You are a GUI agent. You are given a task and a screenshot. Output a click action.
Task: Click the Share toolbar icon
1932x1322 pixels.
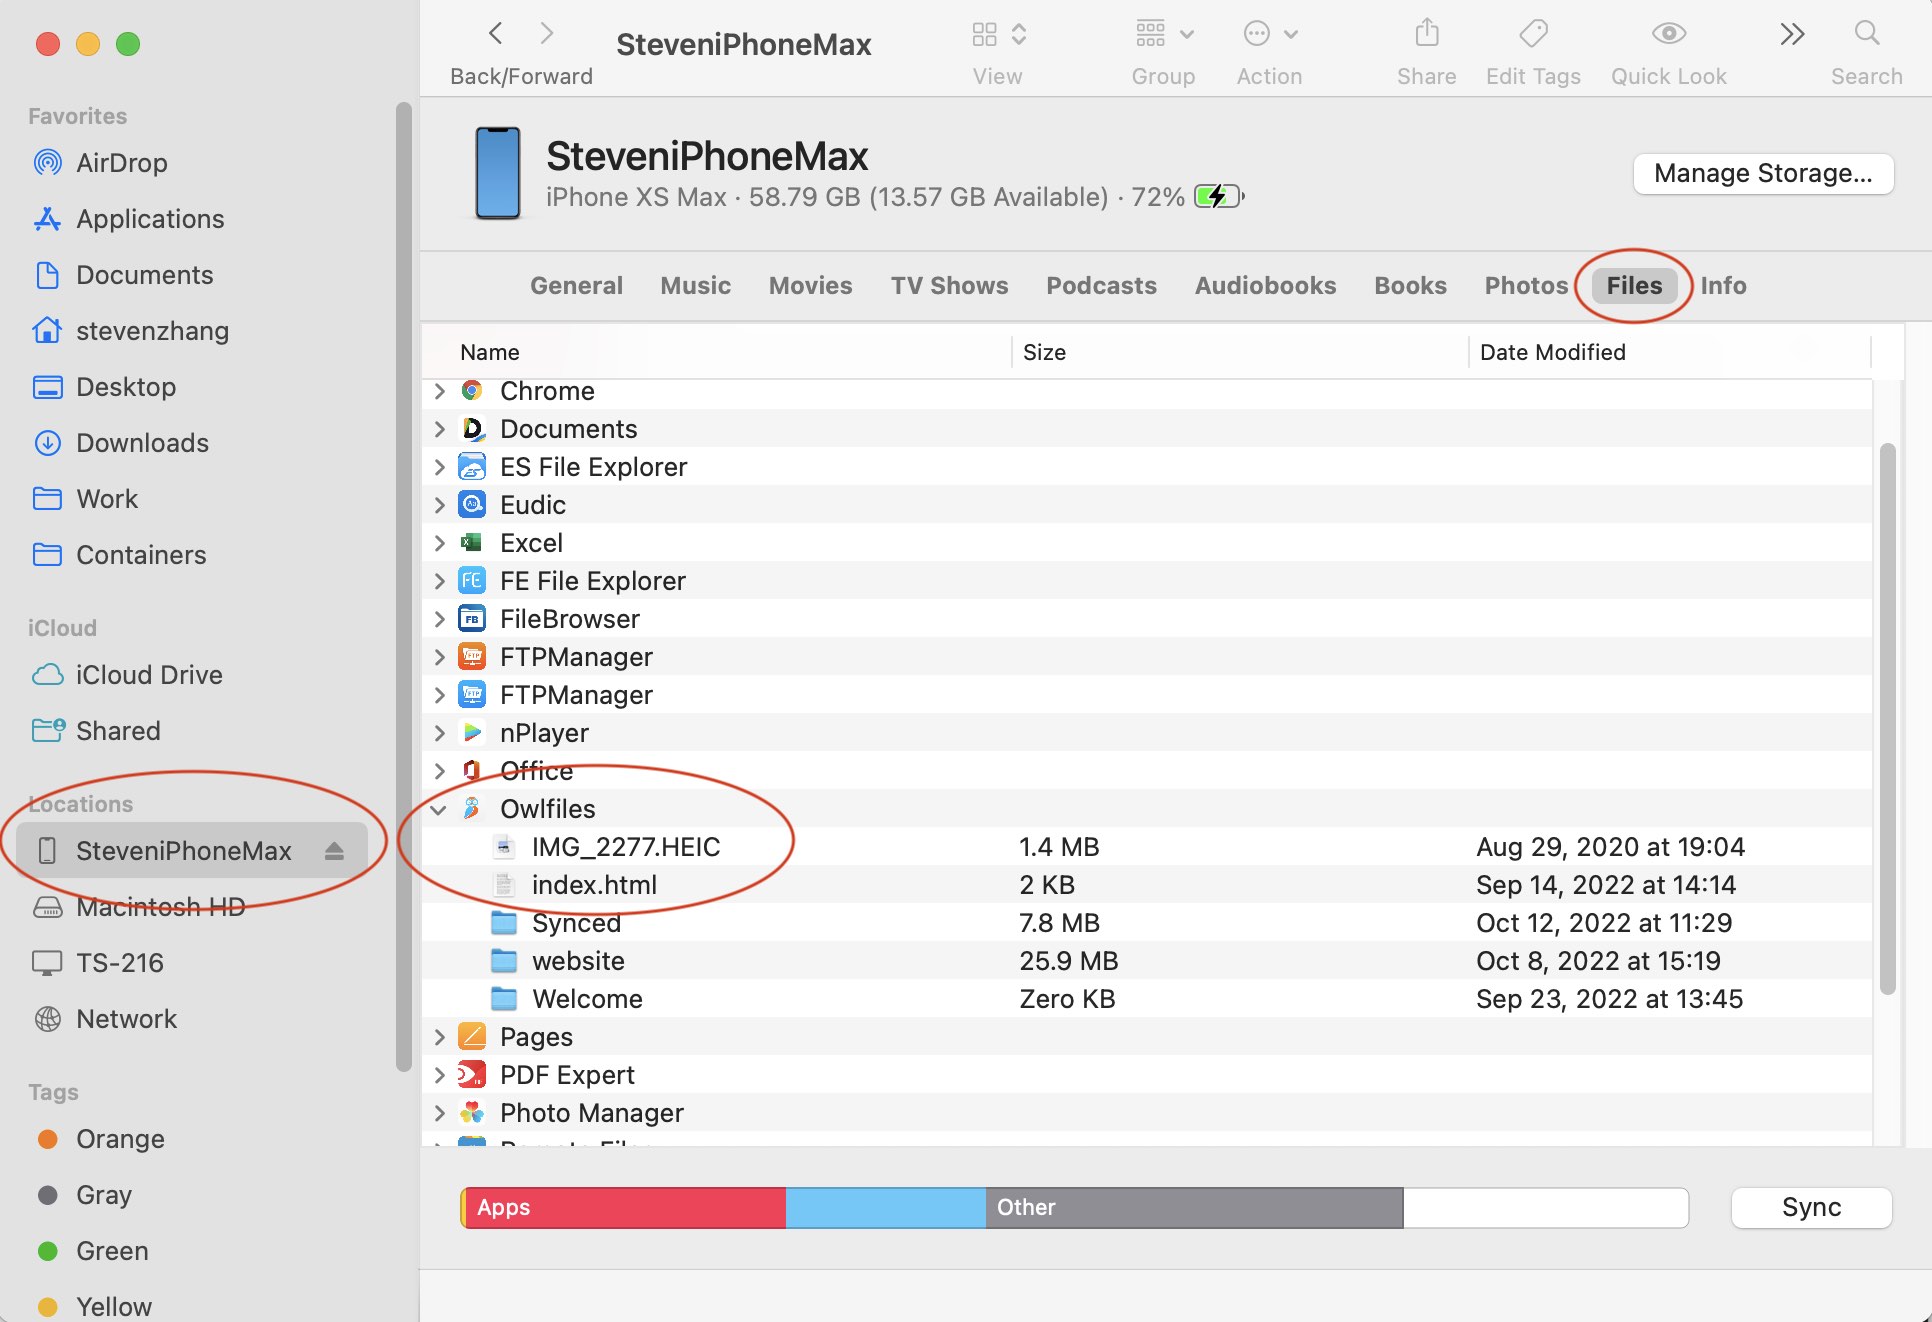click(x=1427, y=34)
